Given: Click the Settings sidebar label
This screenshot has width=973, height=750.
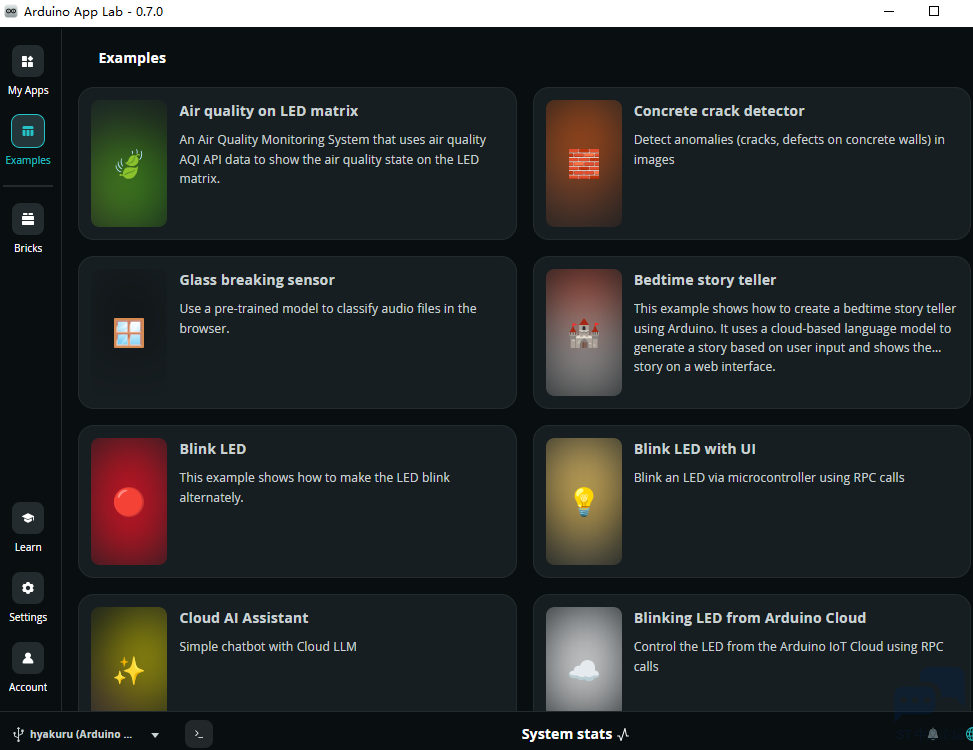Looking at the screenshot, I should click(28, 617).
